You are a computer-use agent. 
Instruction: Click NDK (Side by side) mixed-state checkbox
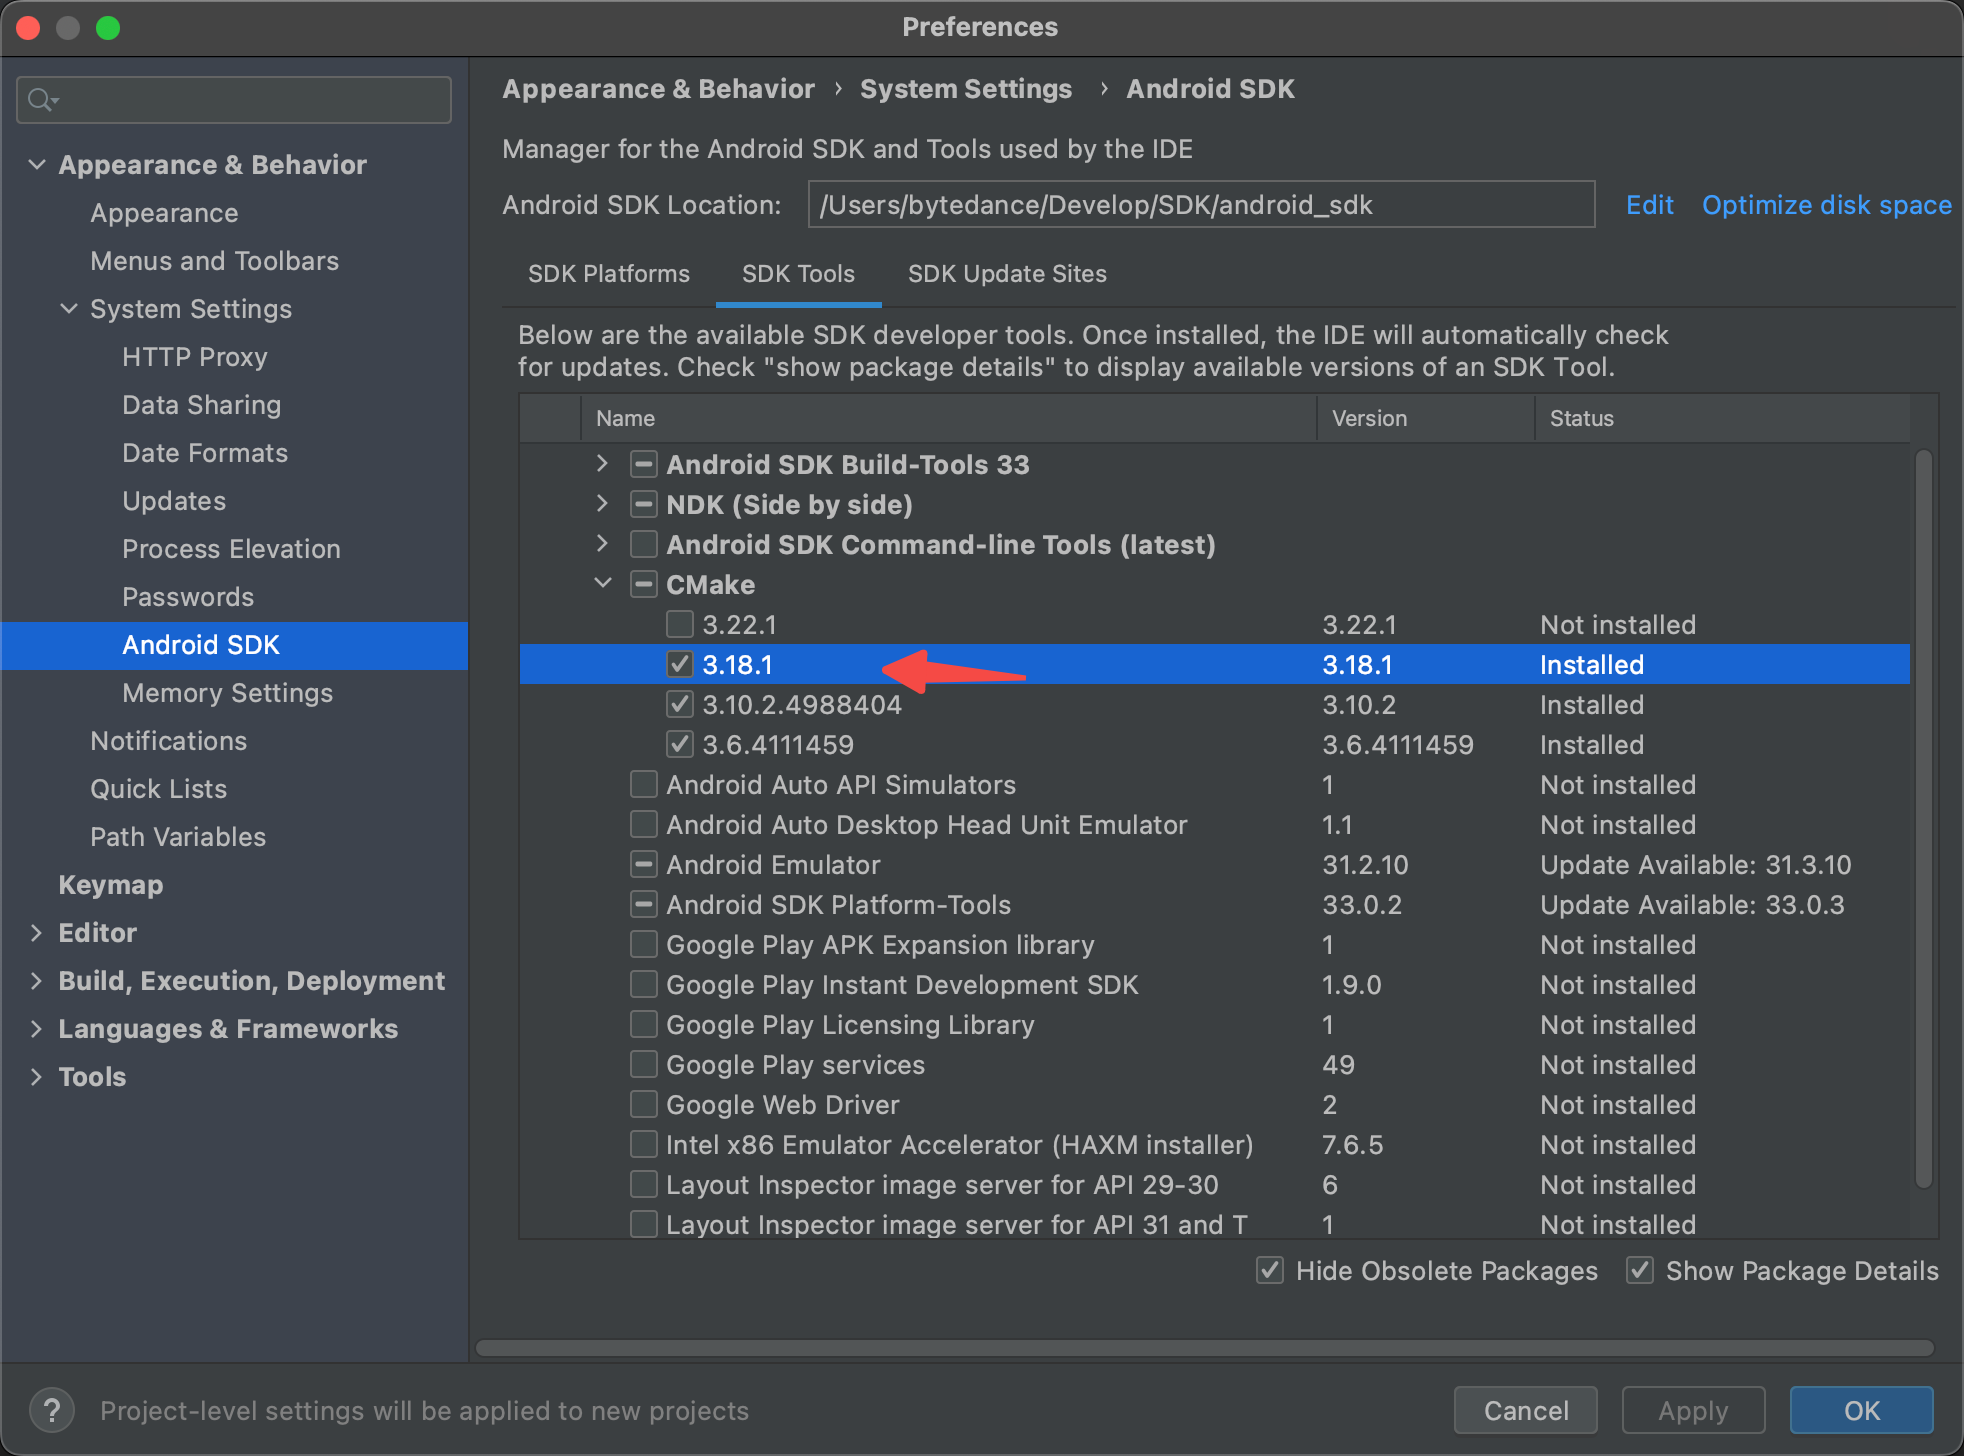click(x=644, y=504)
